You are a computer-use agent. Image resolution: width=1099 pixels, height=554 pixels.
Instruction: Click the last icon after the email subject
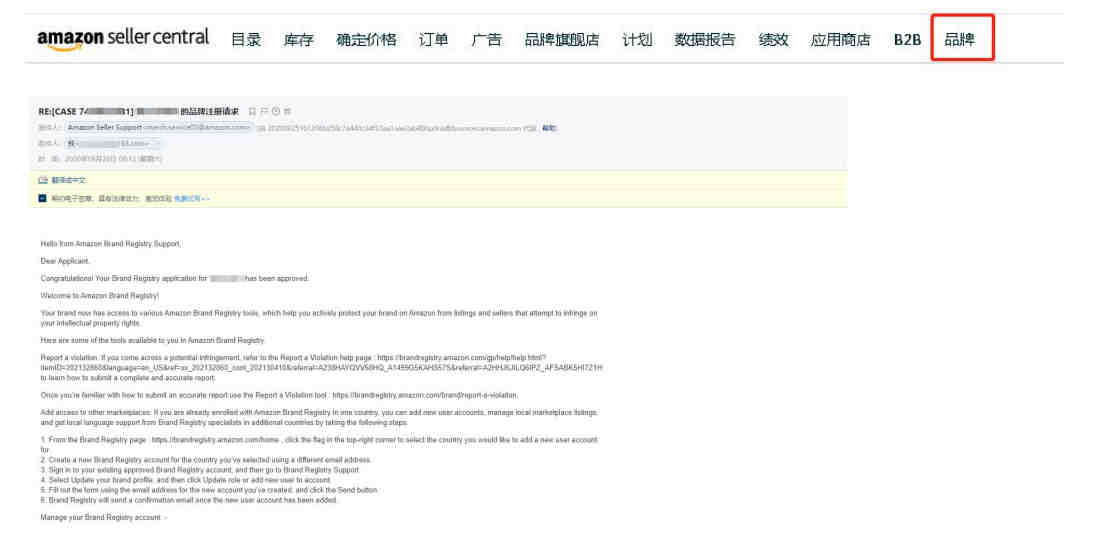[287, 112]
